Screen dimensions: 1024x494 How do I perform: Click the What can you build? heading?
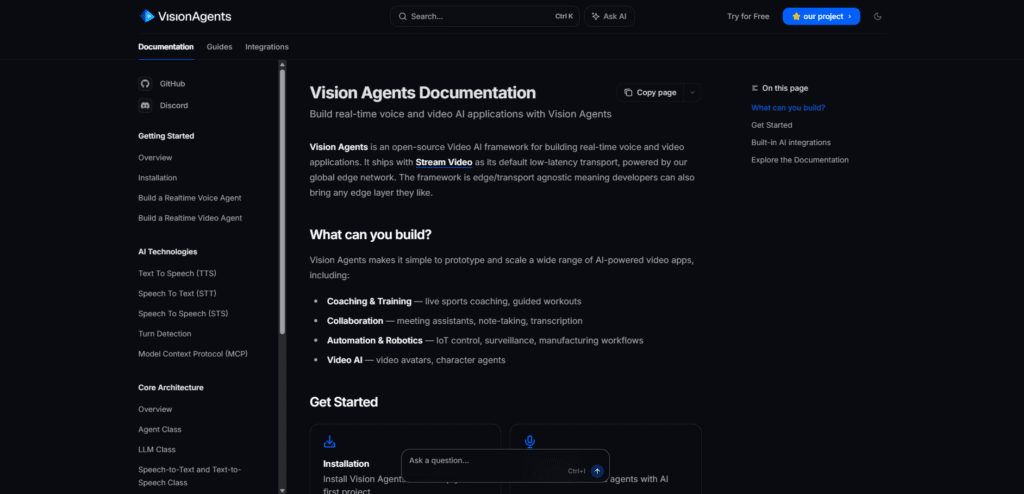pyautogui.click(x=370, y=235)
